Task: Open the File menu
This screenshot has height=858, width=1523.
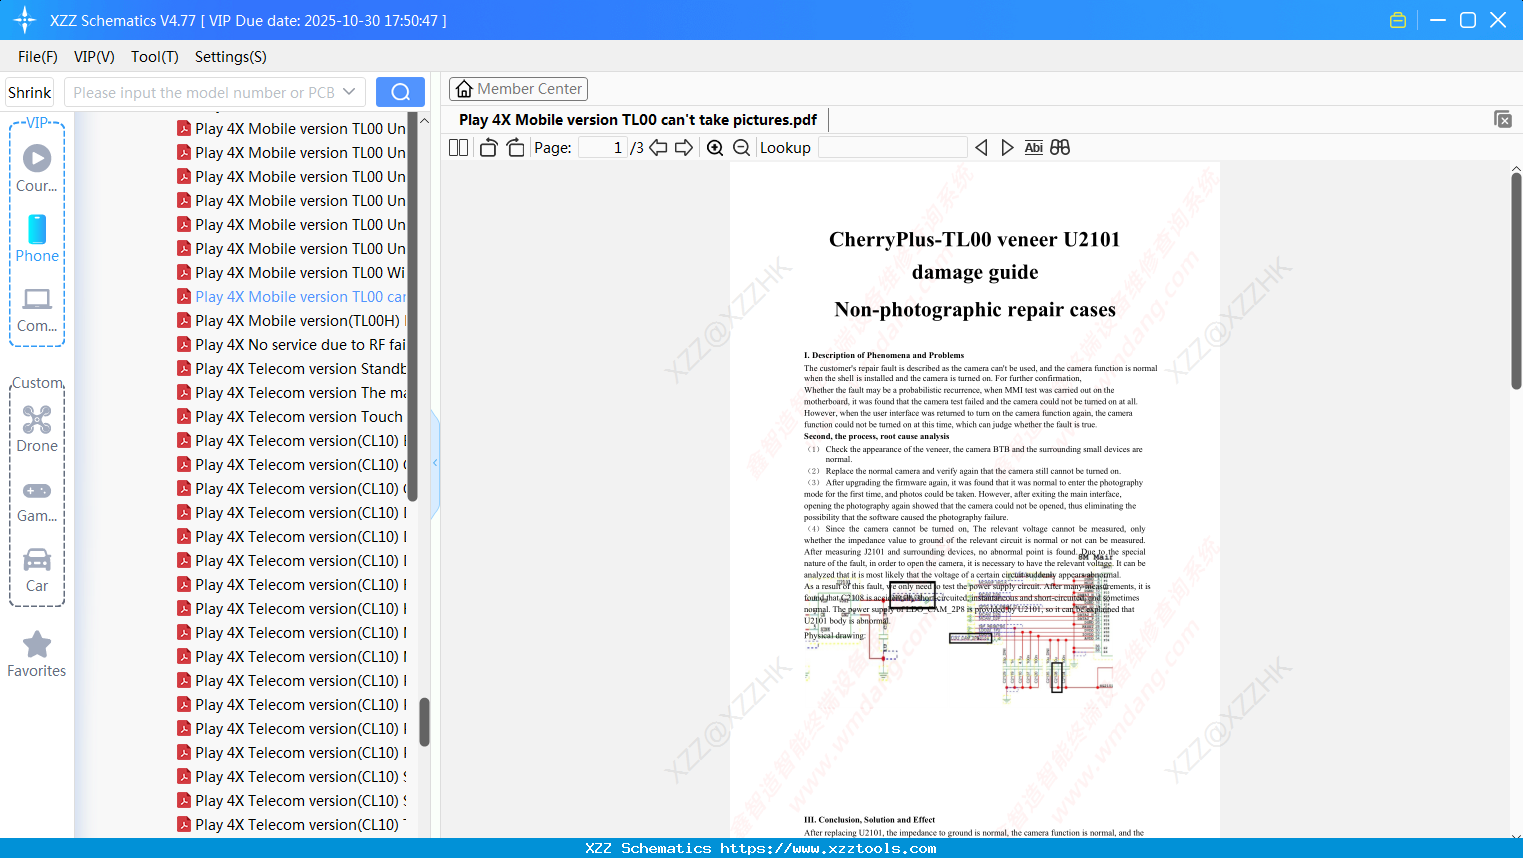Action: (x=38, y=57)
